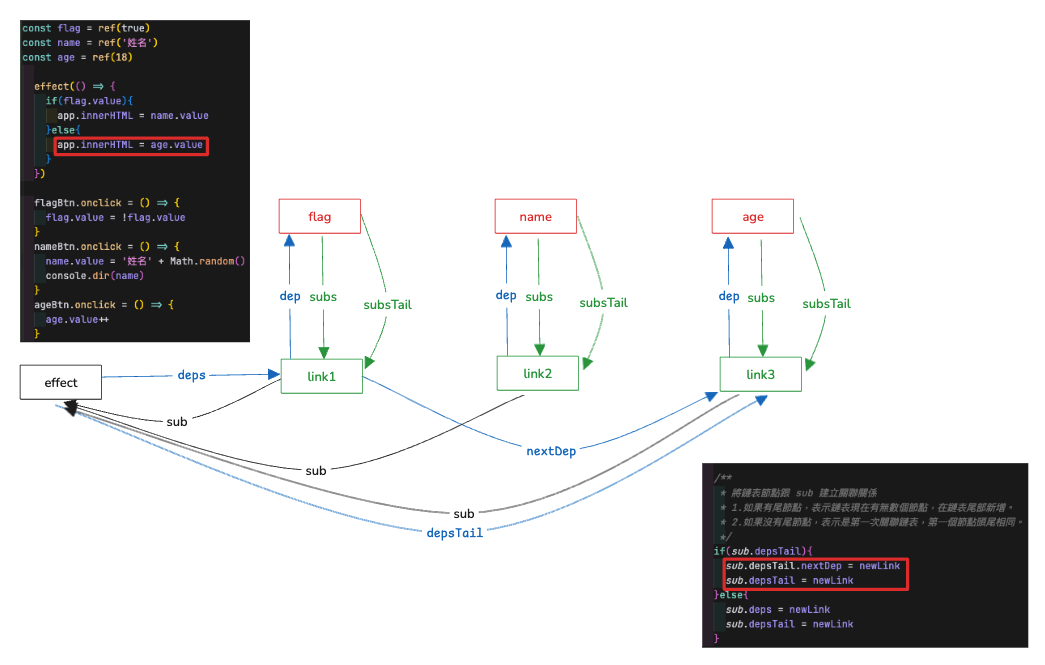Click the subsTail label beside flag
This screenshot has height=665, width=1045.
(x=387, y=305)
